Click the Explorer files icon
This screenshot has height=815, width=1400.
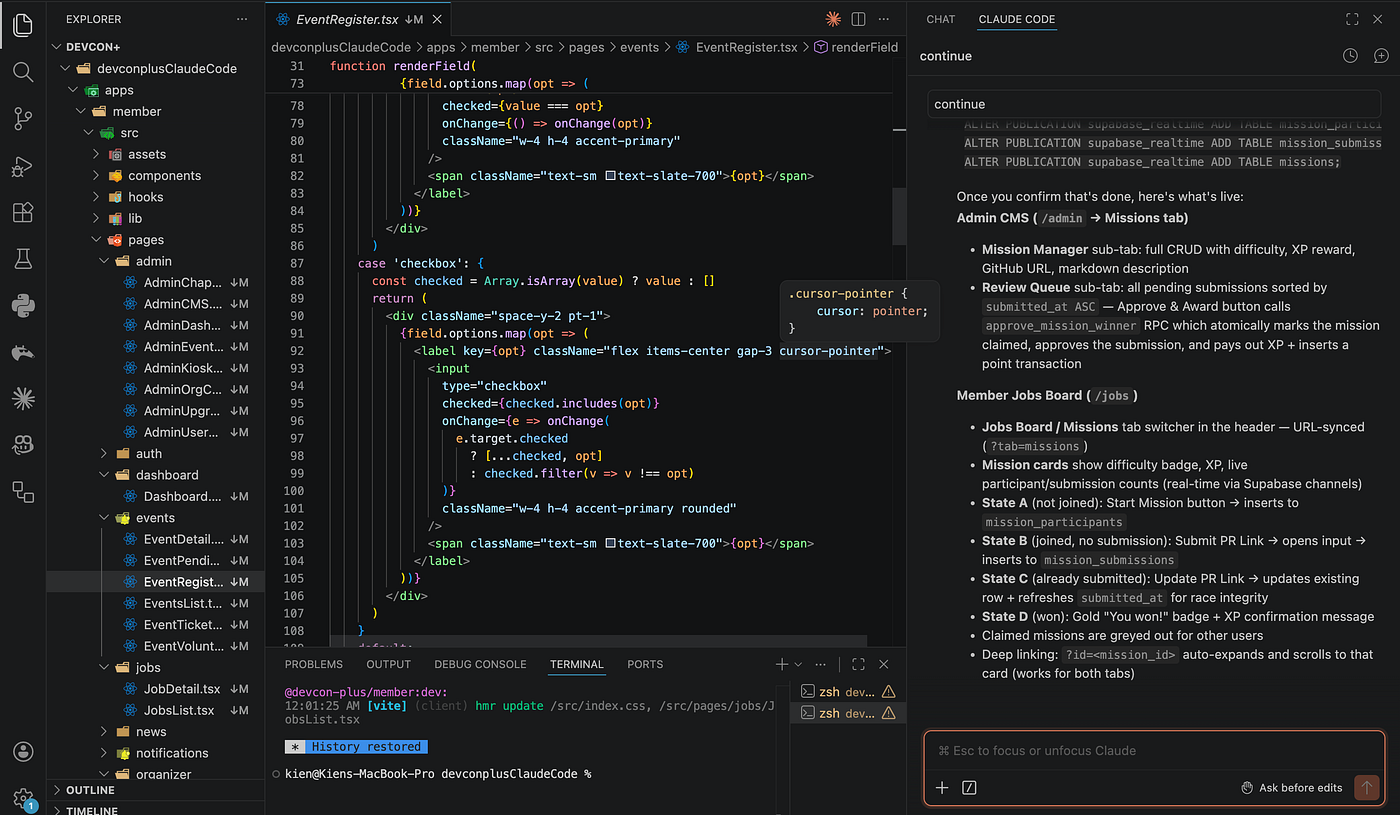tap(23, 25)
